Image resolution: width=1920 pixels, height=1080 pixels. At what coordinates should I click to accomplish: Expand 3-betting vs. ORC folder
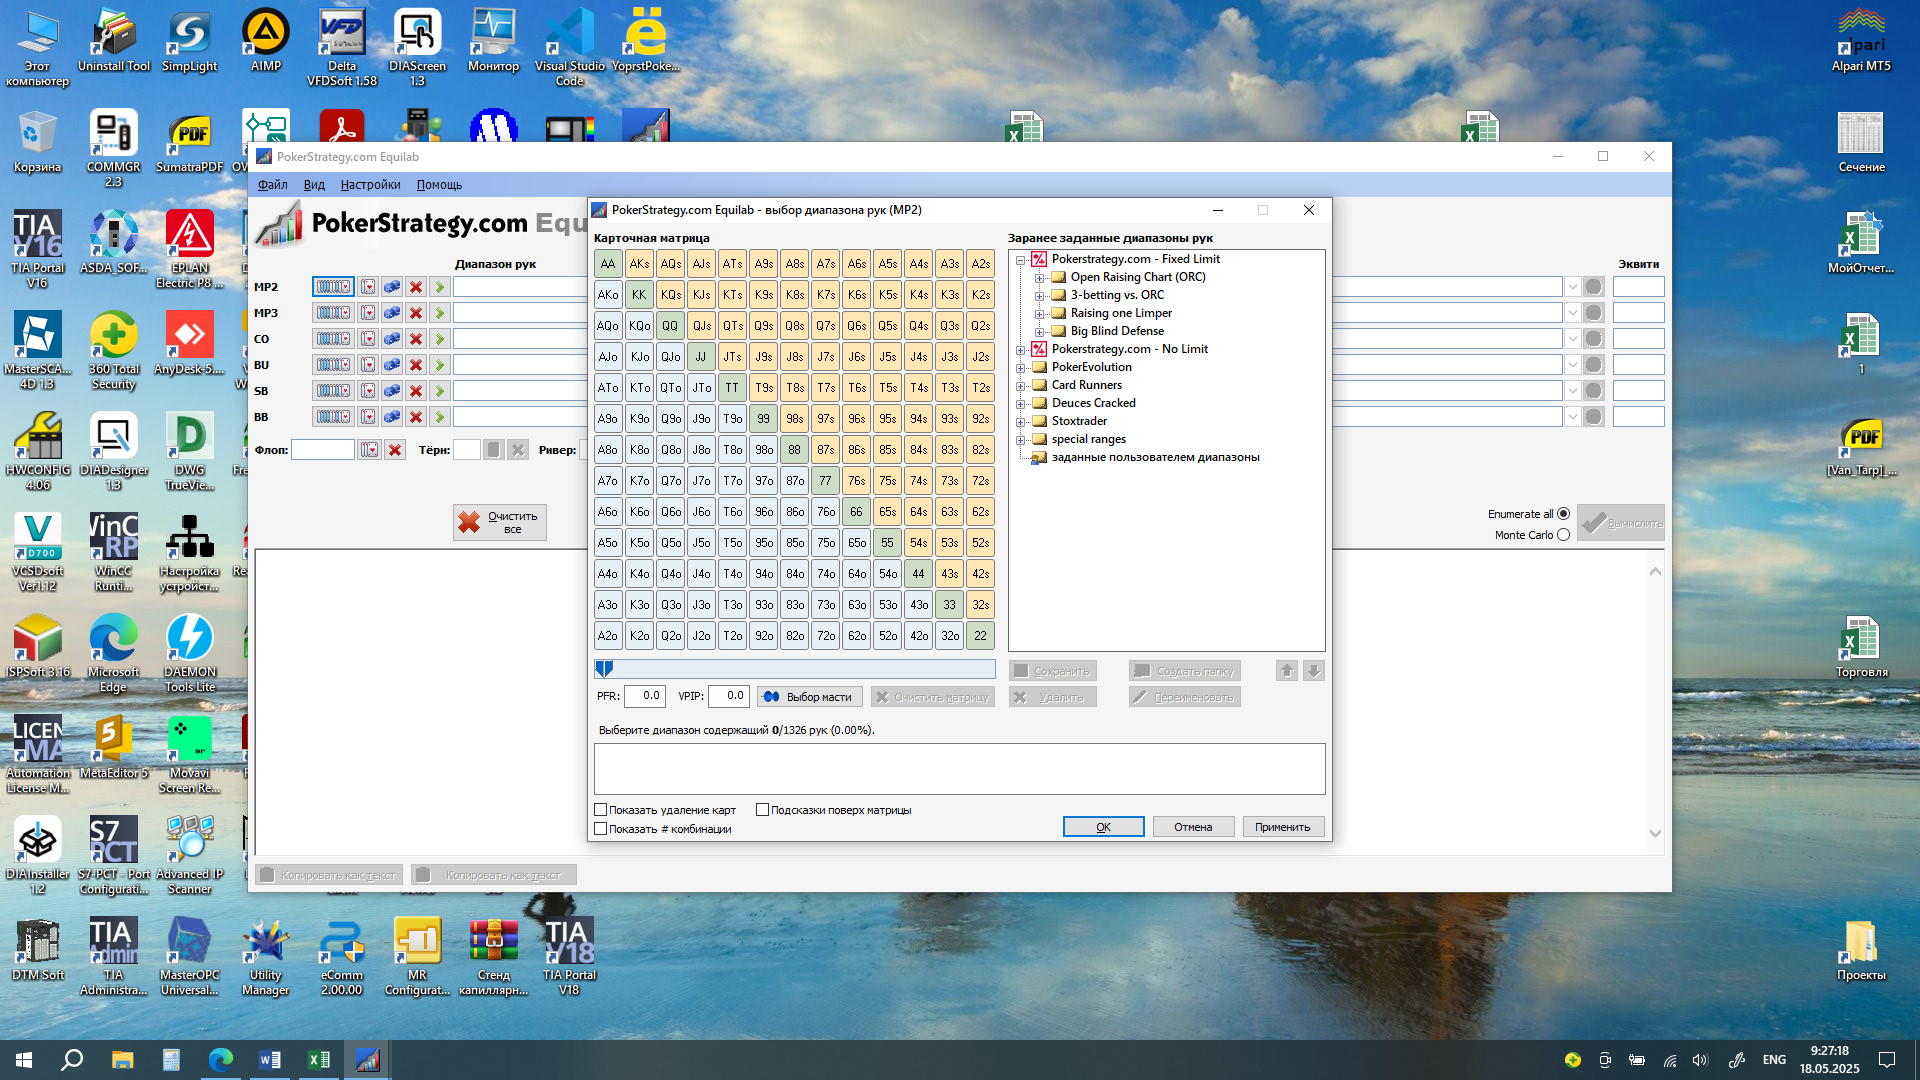coord(1040,296)
